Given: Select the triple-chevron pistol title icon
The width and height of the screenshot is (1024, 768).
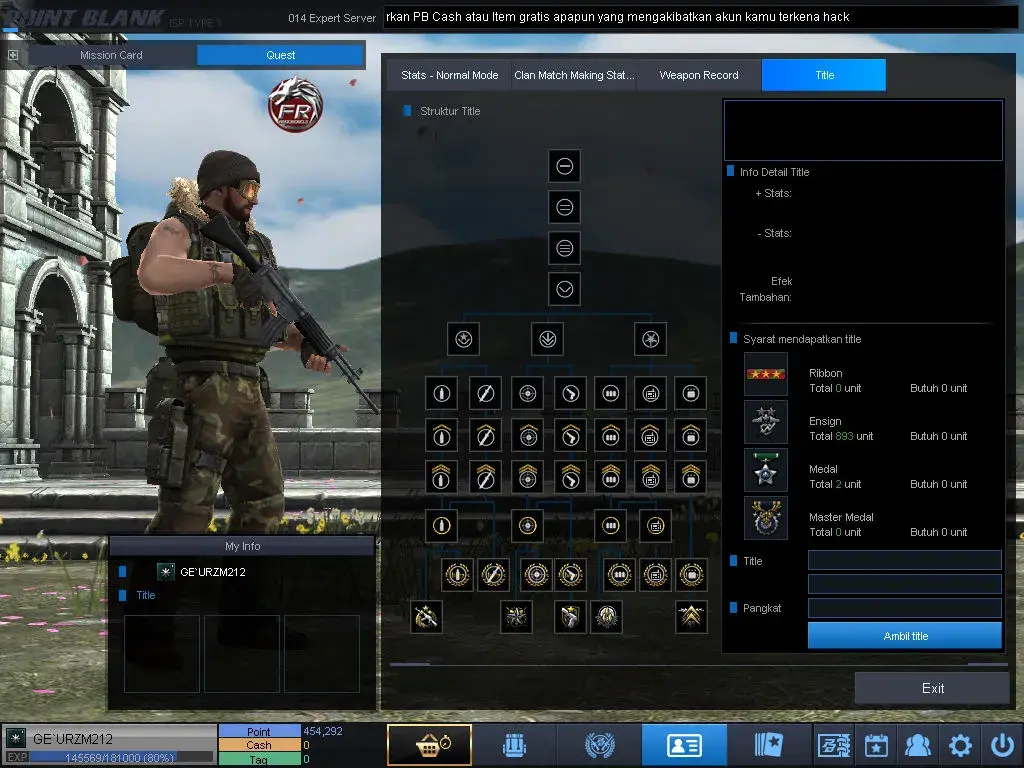Looking at the screenshot, I should pyautogui.click(x=571, y=477).
